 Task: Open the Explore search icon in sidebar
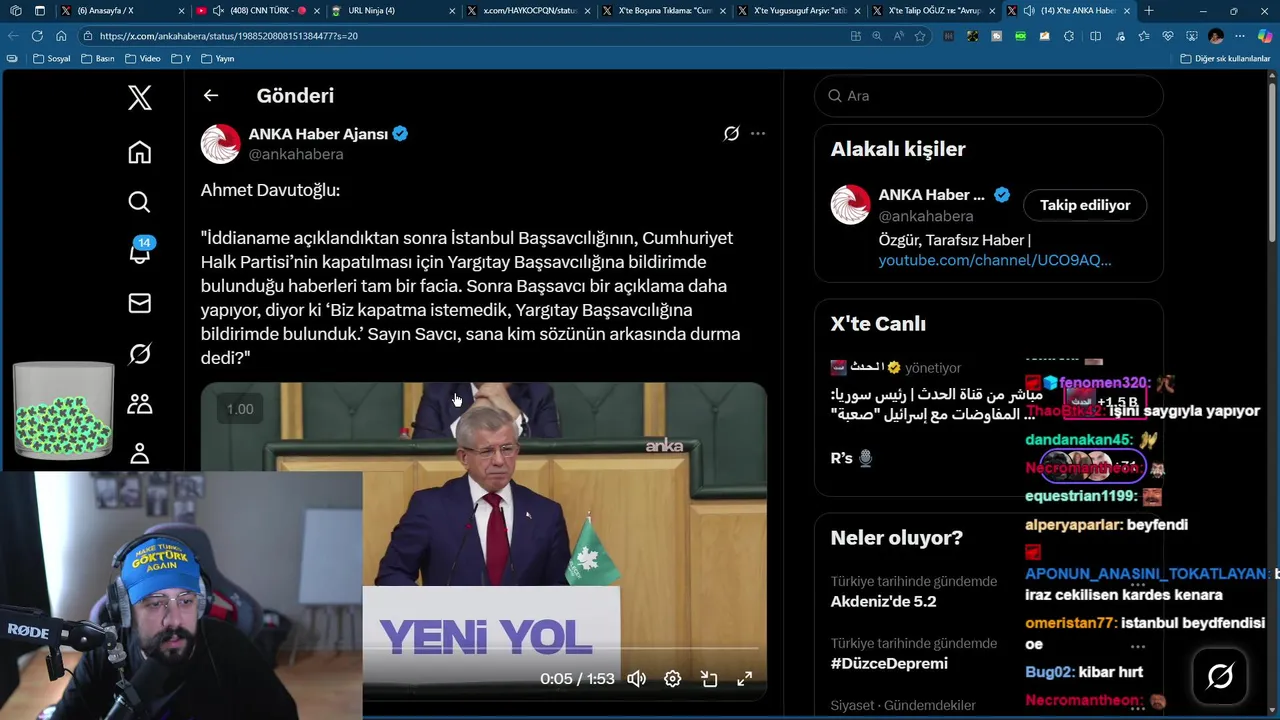(140, 202)
